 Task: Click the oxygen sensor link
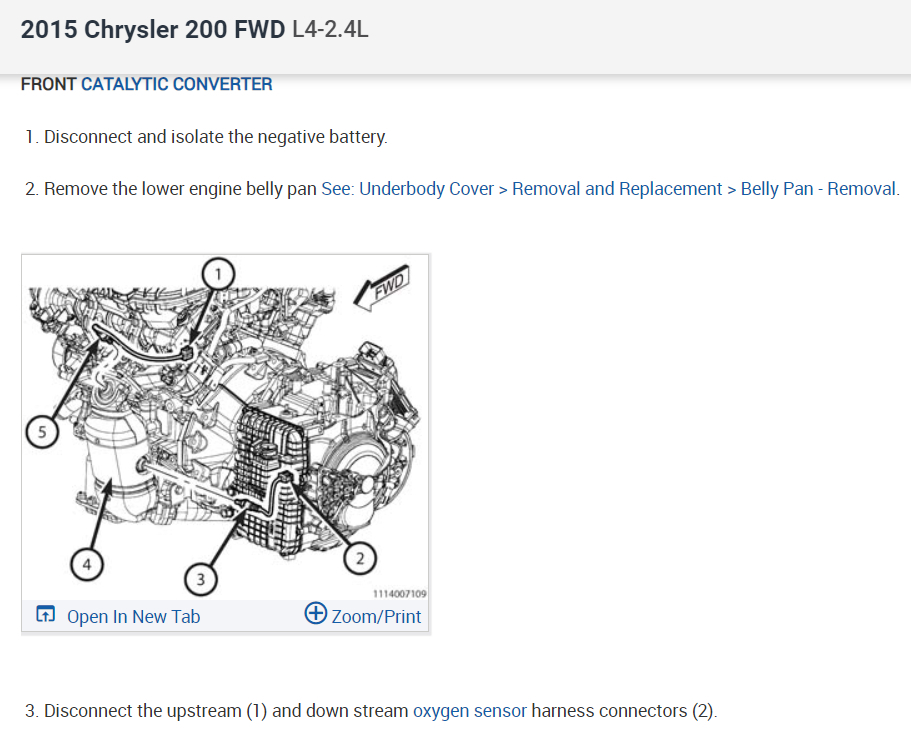[x=469, y=711]
